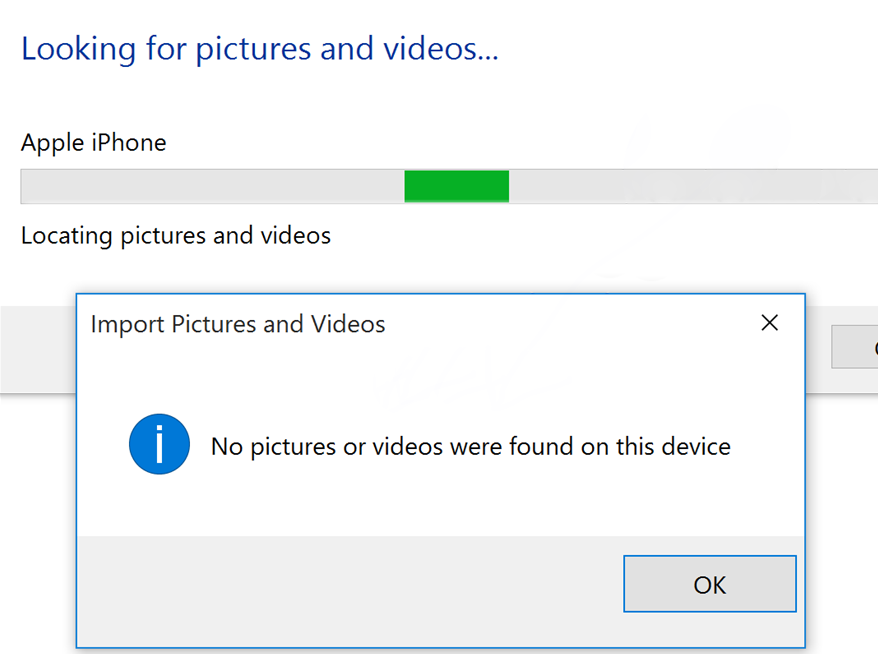Click the "Locating pictures and videos" status text

[x=175, y=236]
